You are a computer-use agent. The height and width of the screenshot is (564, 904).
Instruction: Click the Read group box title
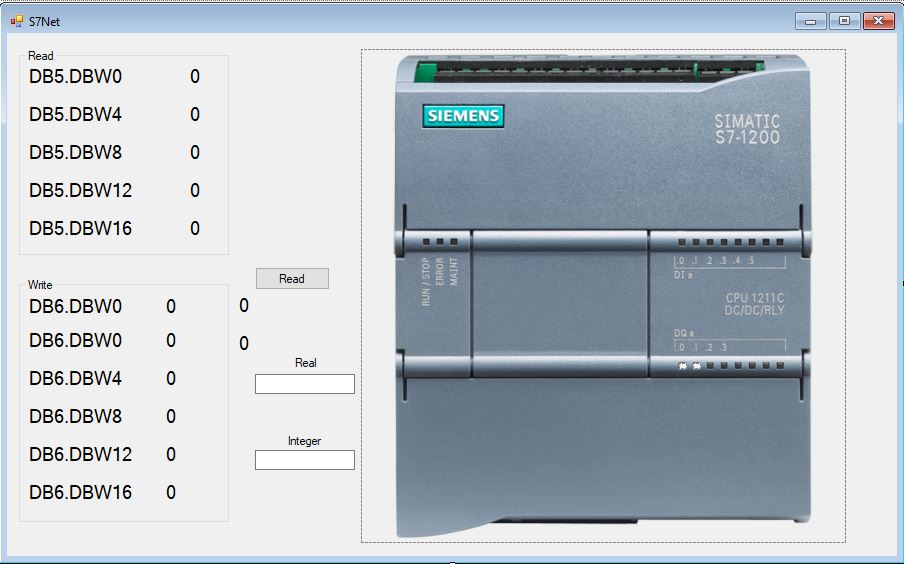(x=40, y=56)
